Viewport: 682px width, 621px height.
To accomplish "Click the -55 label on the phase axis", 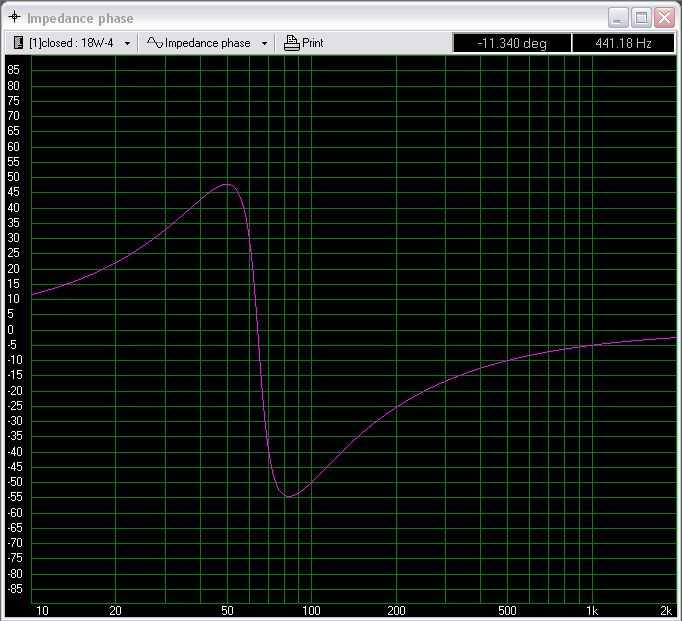I will [x=15, y=497].
